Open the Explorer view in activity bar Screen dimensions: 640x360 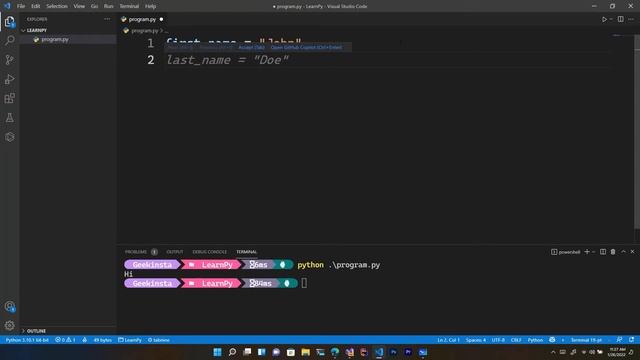coord(9,22)
